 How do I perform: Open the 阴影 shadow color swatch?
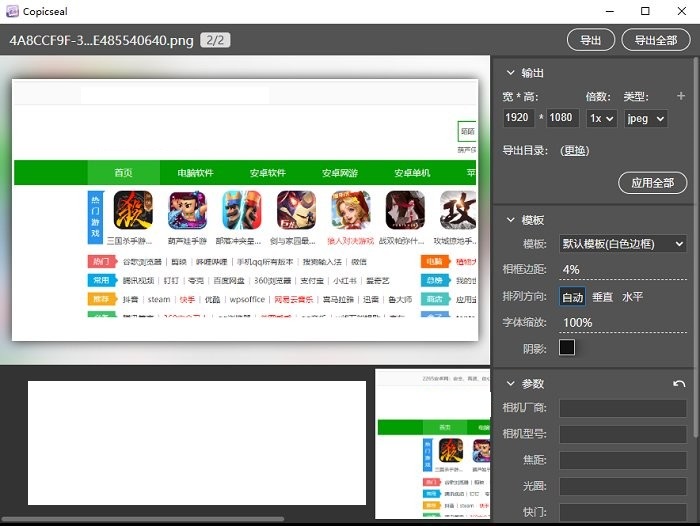[x=567, y=348]
